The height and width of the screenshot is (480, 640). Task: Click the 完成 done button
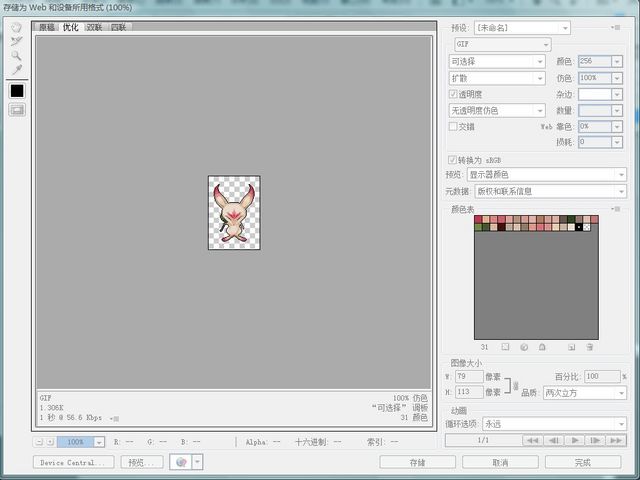pos(583,462)
